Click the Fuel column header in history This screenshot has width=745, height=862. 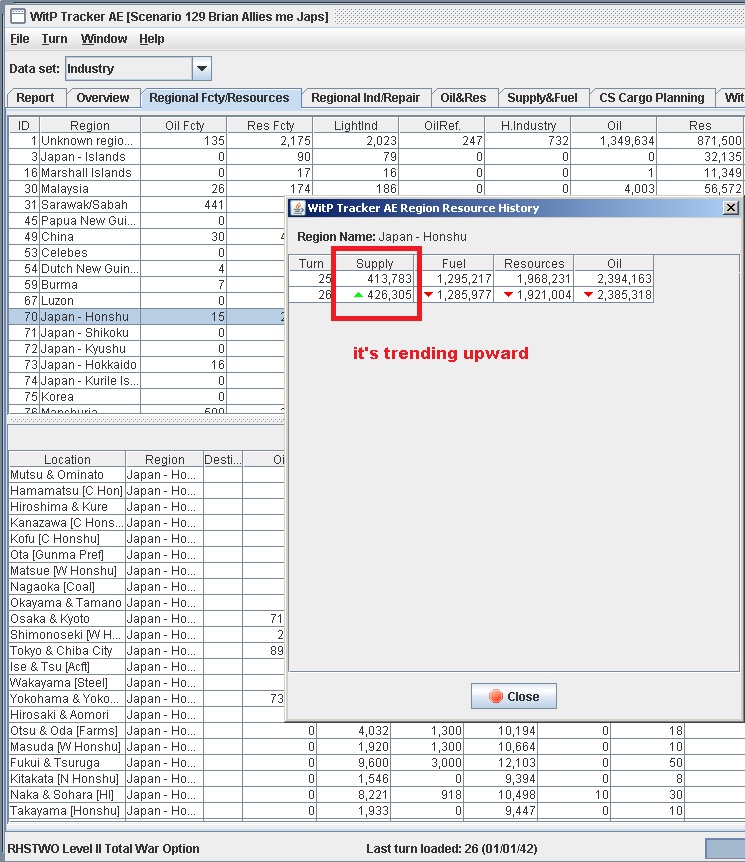point(454,263)
